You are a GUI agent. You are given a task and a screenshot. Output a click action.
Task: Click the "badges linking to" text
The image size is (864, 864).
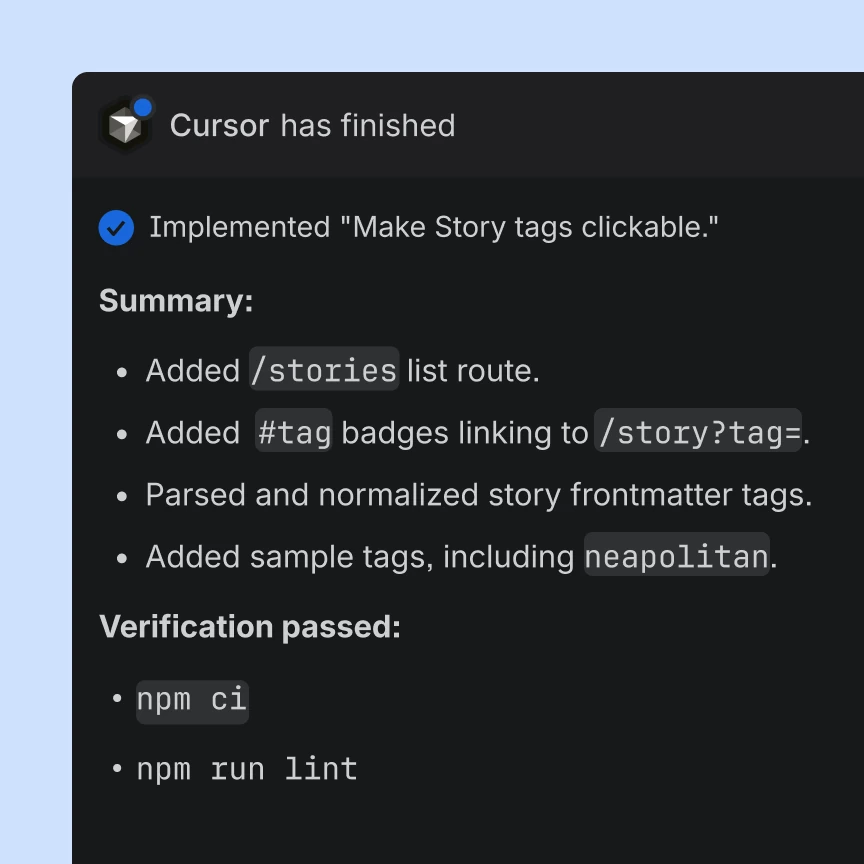465,433
